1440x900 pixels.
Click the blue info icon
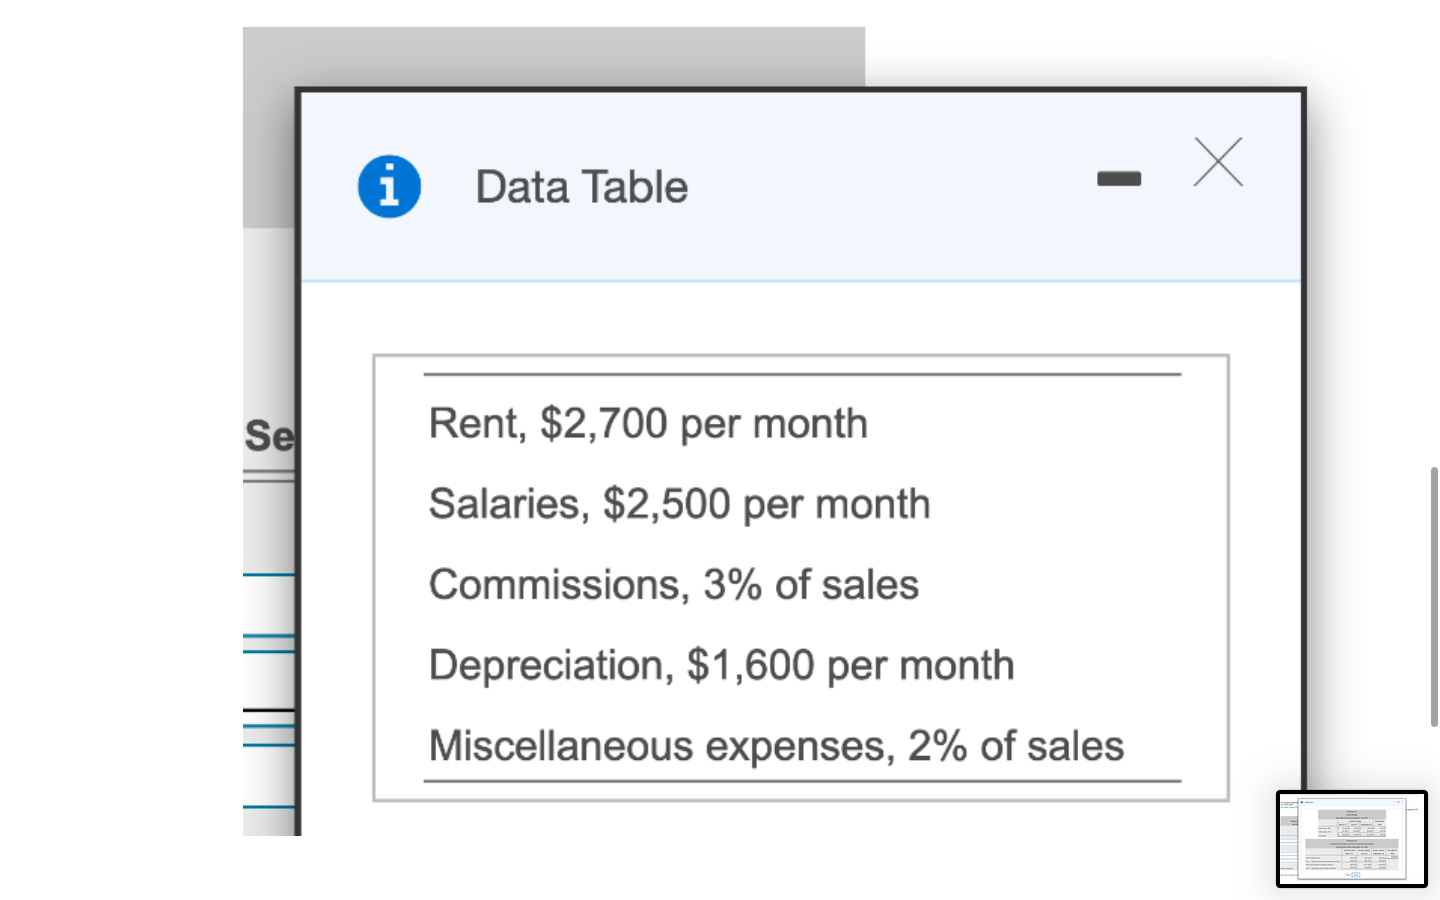pyautogui.click(x=389, y=187)
